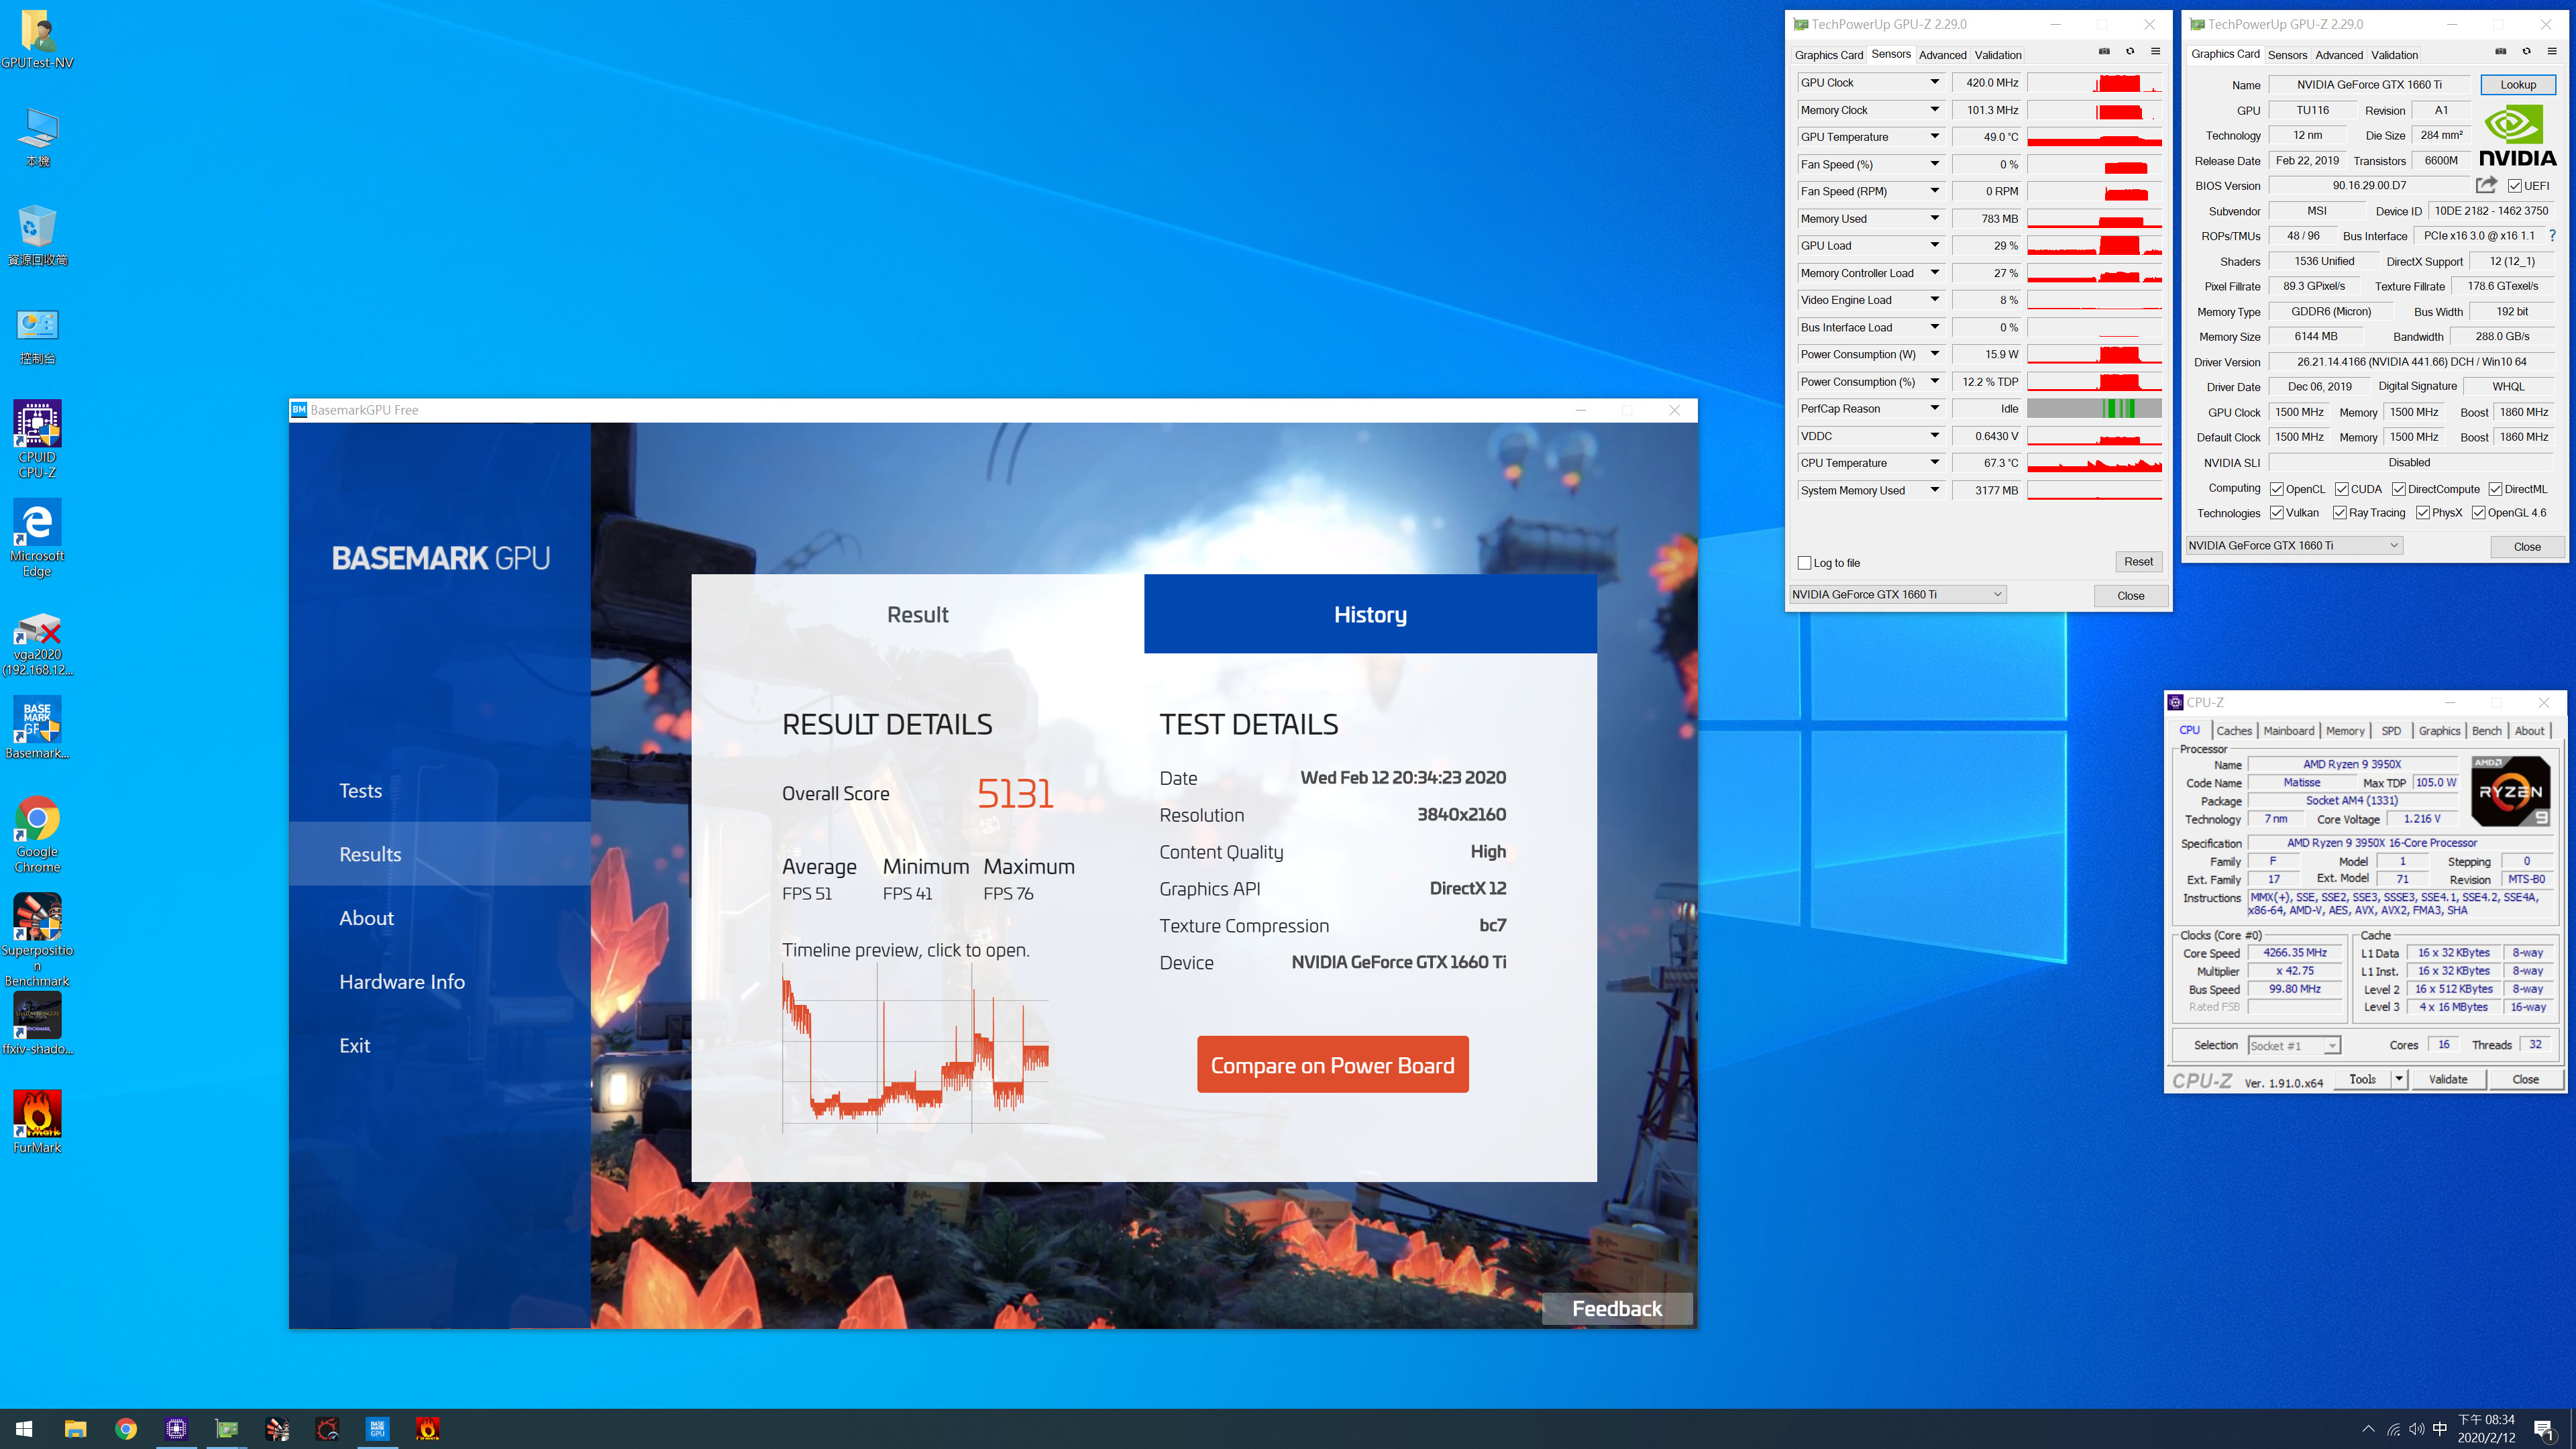Click the refresh icon in GPU-Z Graphics Card window
The image size is (2576, 1449).
[x=2526, y=51]
